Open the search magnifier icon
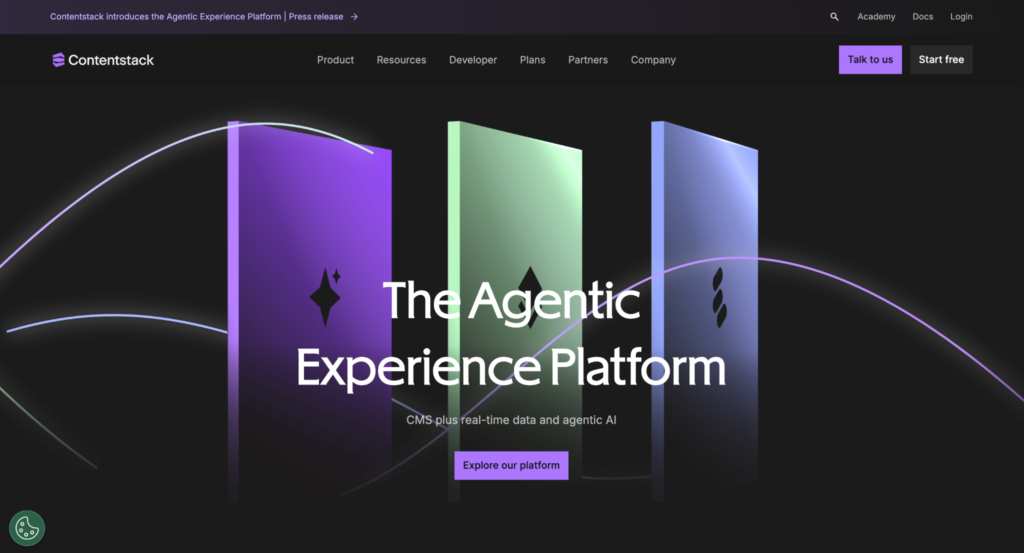 click(834, 17)
